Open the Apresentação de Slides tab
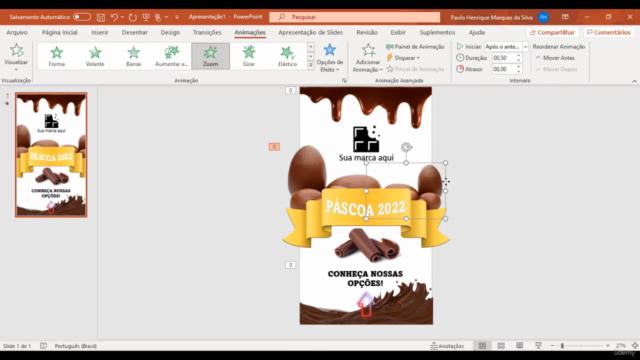 (x=311, y=32)
